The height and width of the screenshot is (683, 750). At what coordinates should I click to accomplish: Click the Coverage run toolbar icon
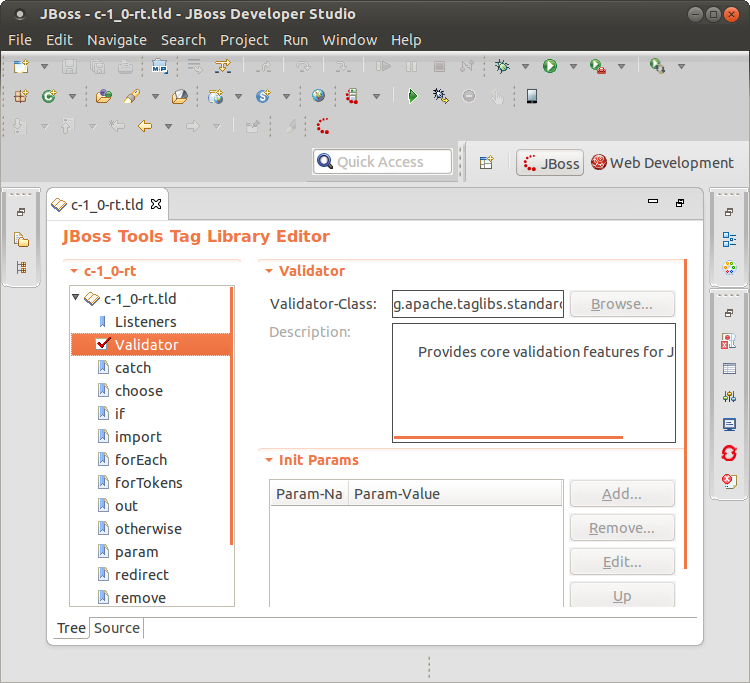tap(657, 66)
